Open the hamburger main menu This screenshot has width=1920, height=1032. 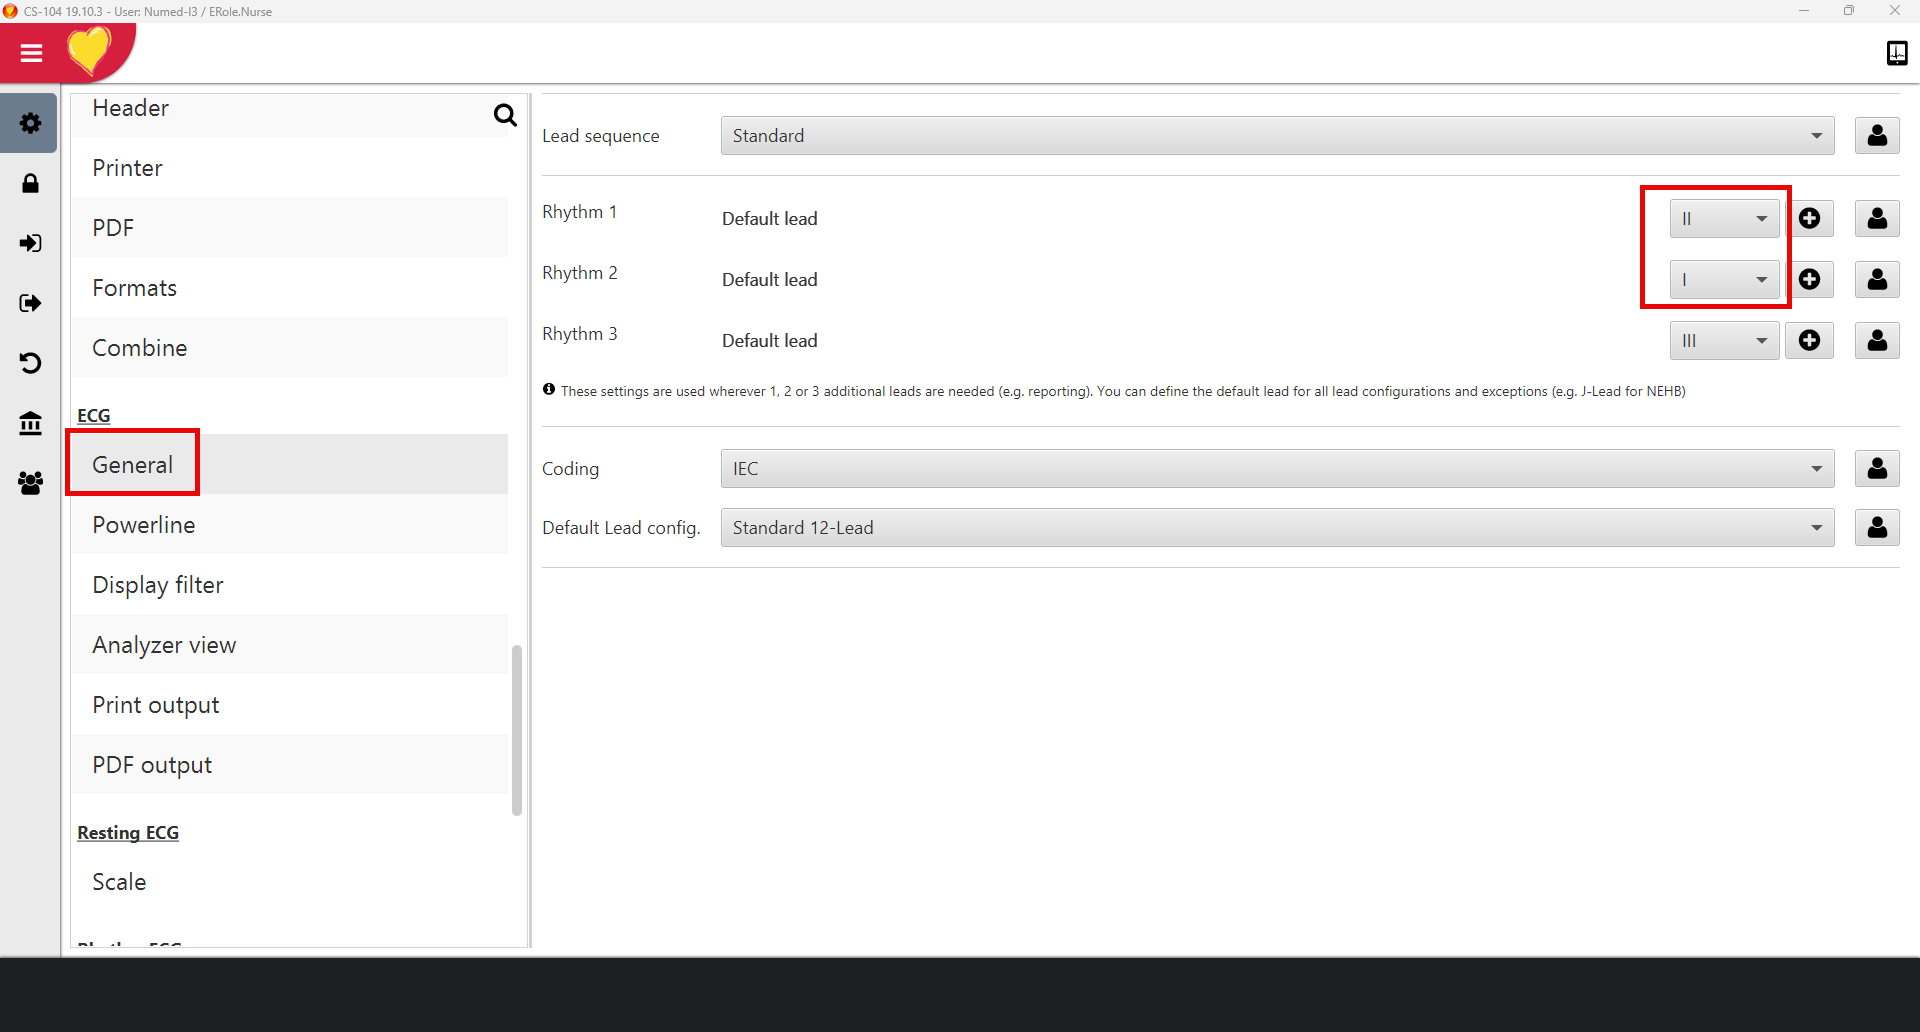coord(31,53)
